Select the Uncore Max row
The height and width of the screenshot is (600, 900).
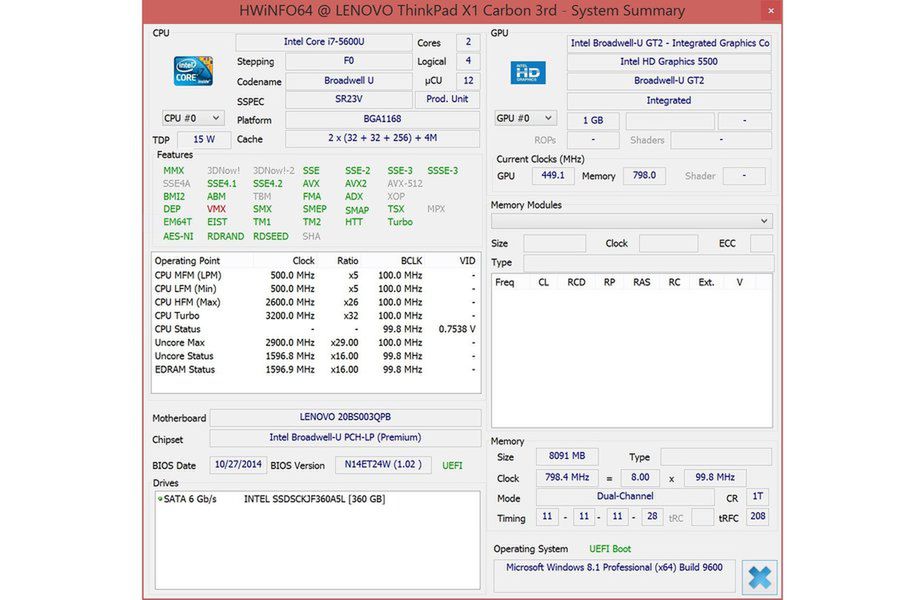click(316, 343)
